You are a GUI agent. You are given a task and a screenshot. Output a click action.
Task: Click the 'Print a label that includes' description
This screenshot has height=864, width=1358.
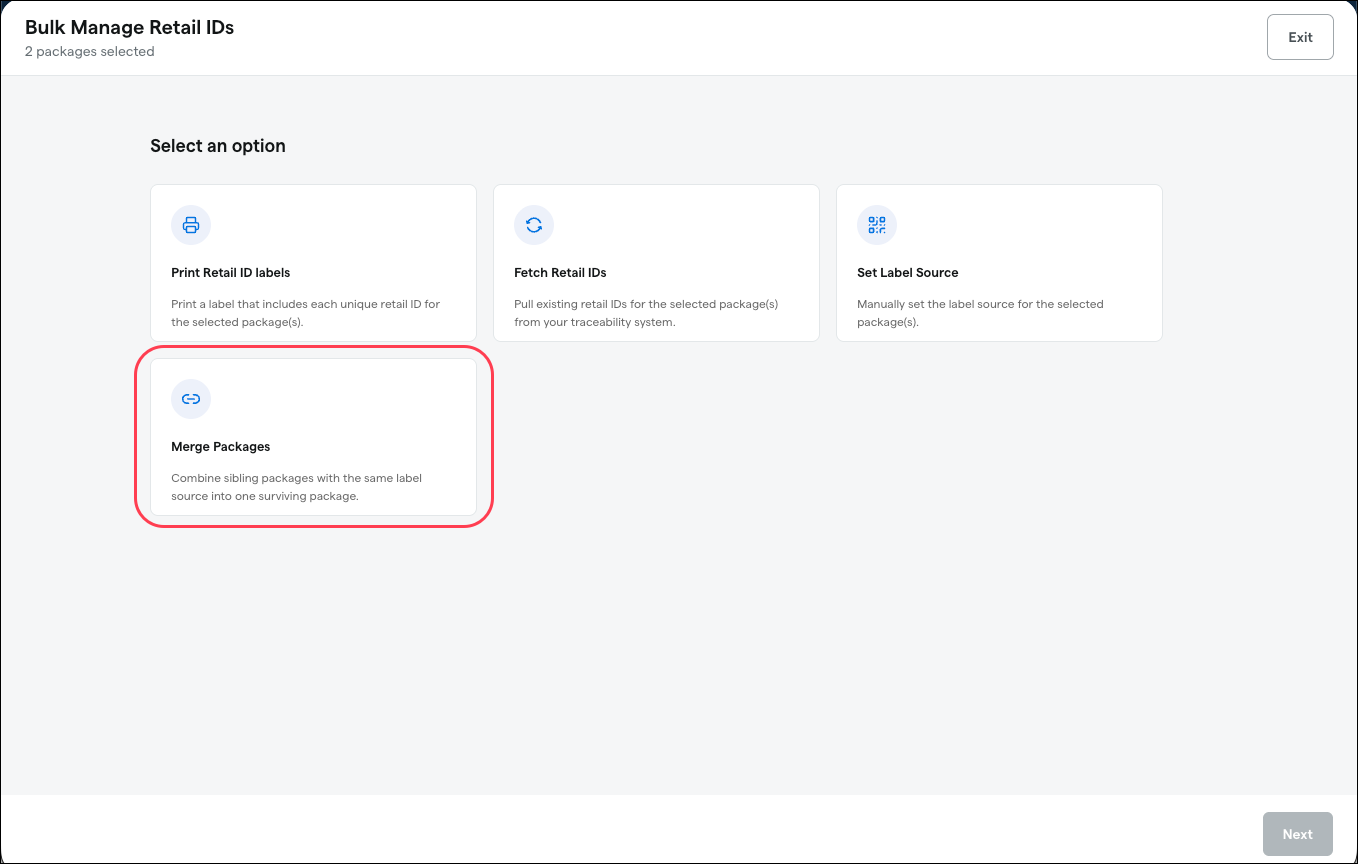pos(306,313)
